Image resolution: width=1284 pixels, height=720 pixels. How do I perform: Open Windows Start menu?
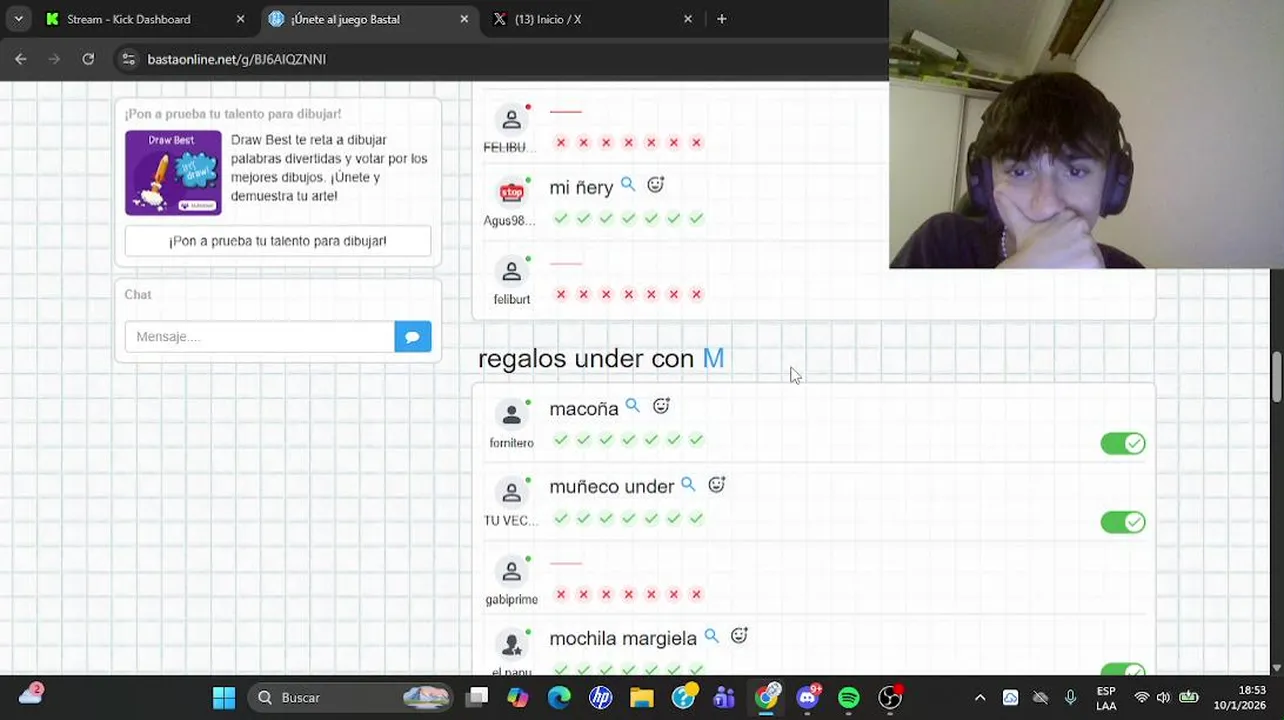click(224, 698)
